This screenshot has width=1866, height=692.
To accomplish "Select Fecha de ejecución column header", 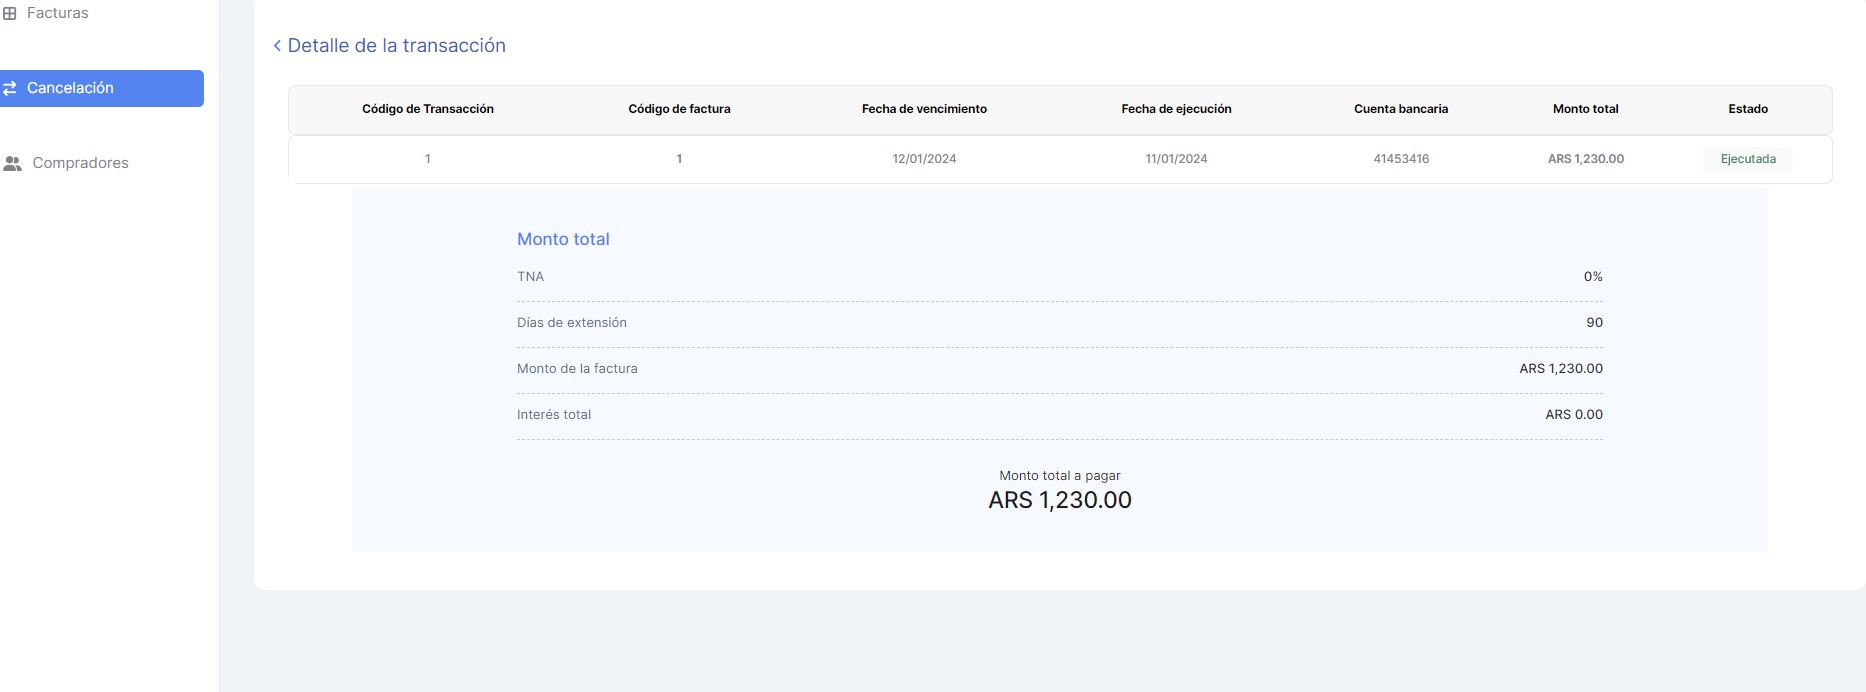I will point(1176,109).
